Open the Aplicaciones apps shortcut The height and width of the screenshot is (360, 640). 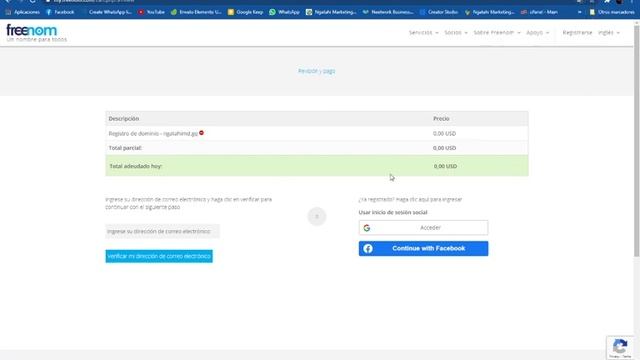(x=23, y=12)
